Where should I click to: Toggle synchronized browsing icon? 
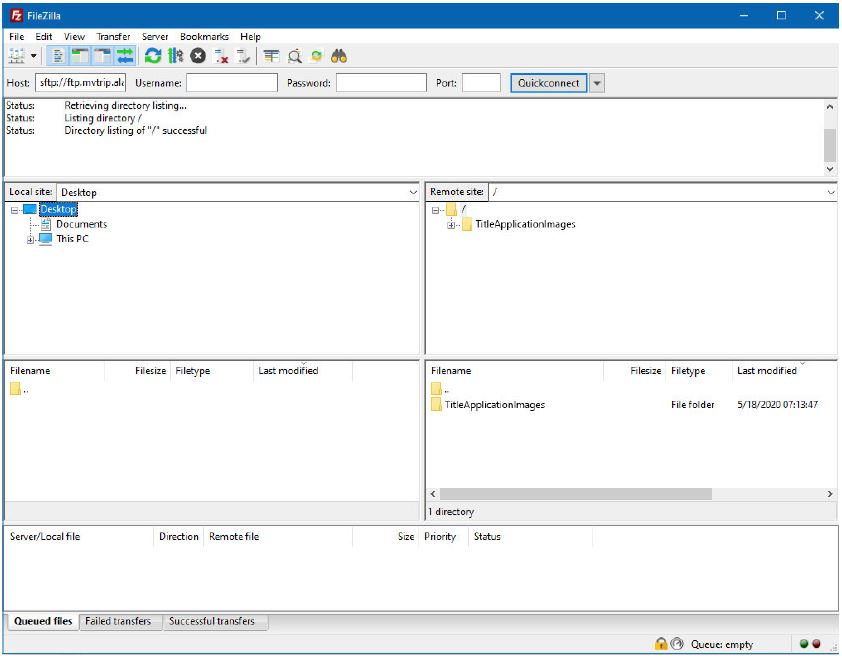(317, 56)
